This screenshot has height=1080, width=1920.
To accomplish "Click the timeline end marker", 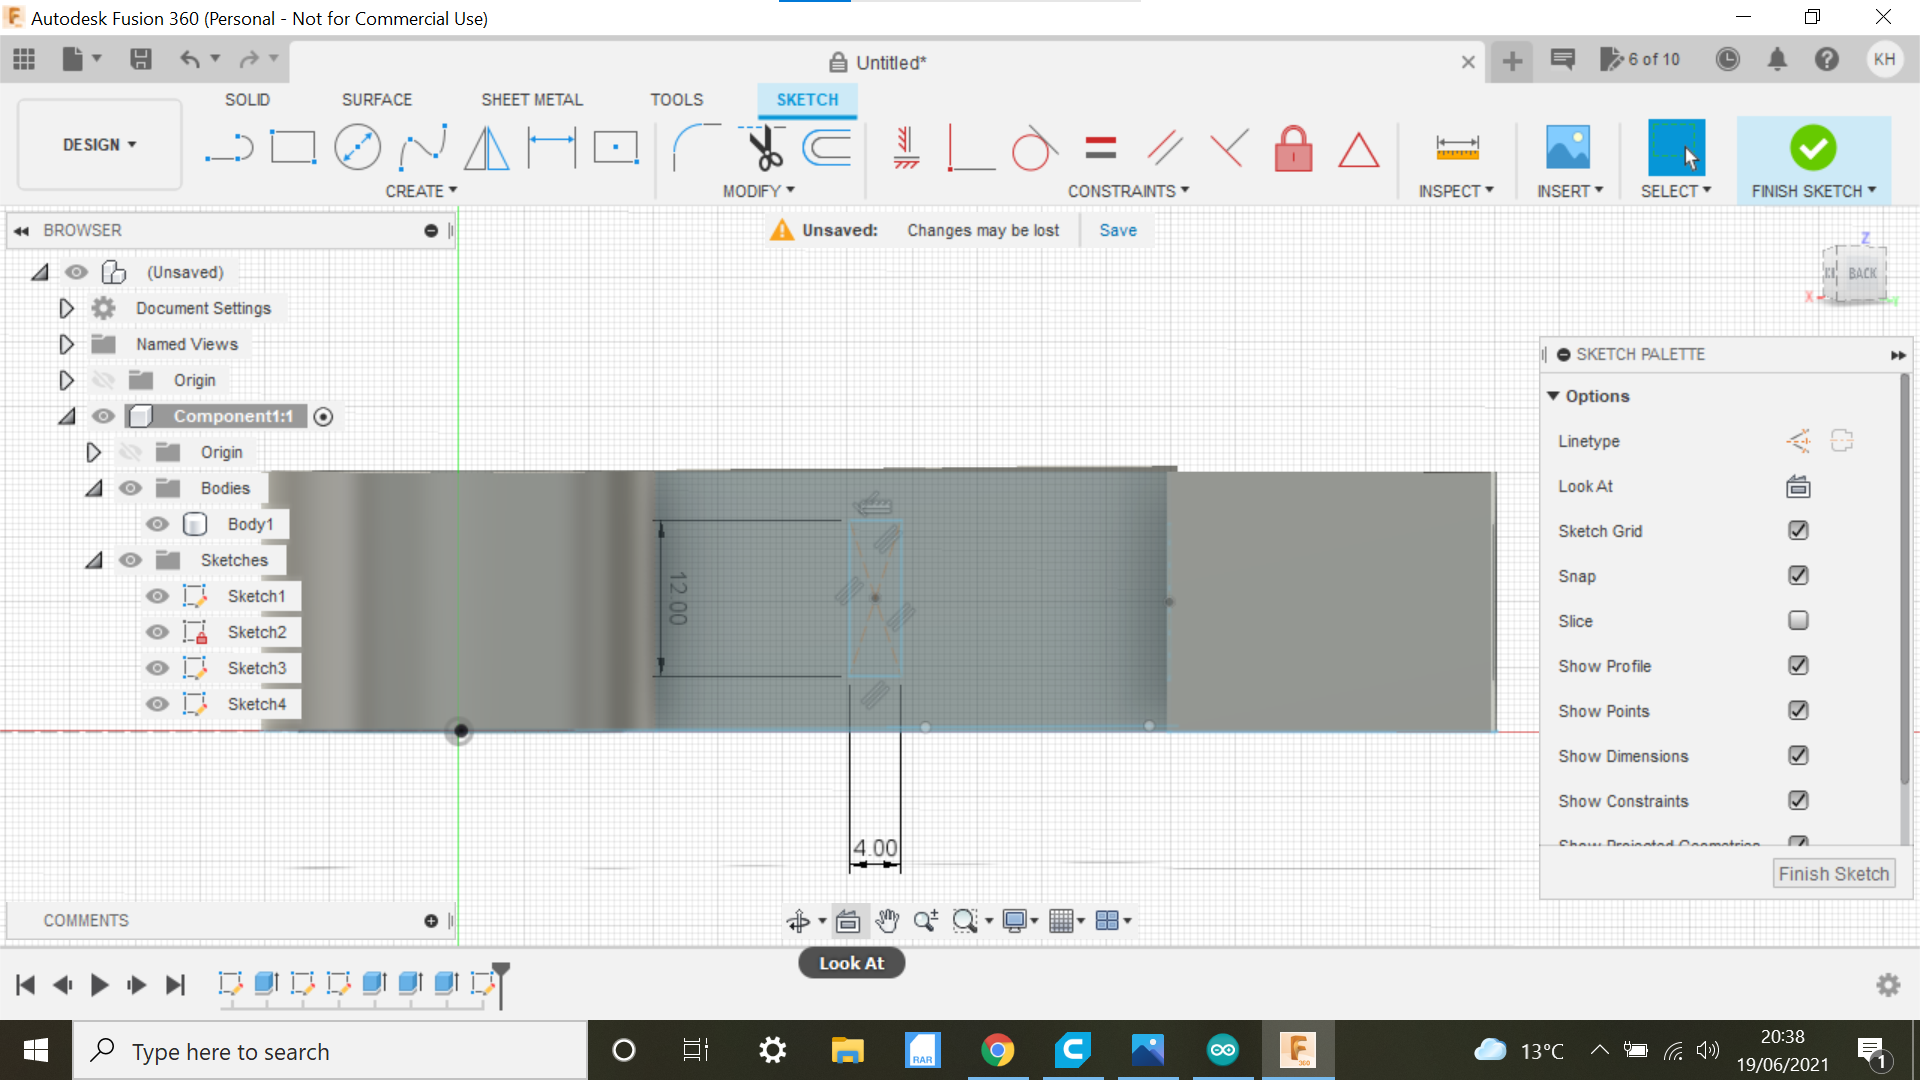I will click(501, 984).
